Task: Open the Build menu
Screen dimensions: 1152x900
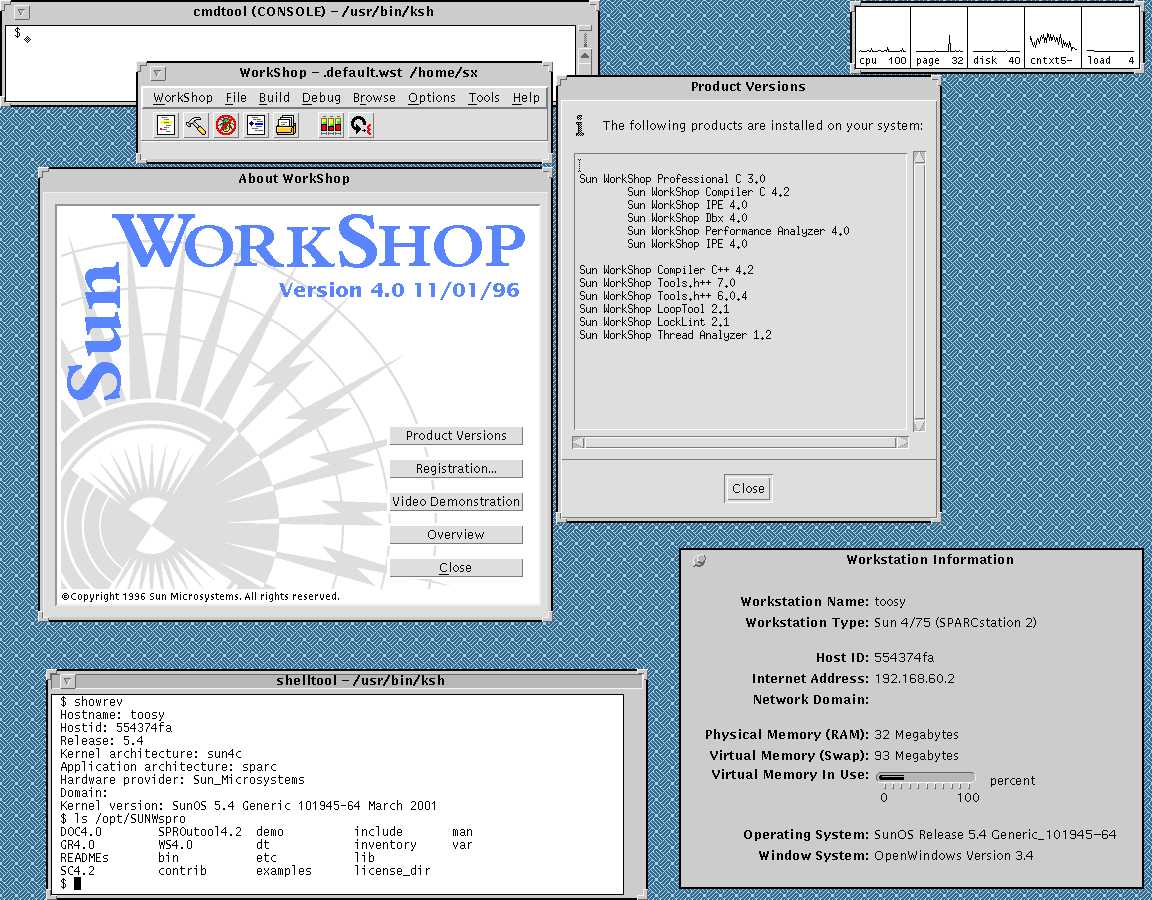Action: point(274,98)
